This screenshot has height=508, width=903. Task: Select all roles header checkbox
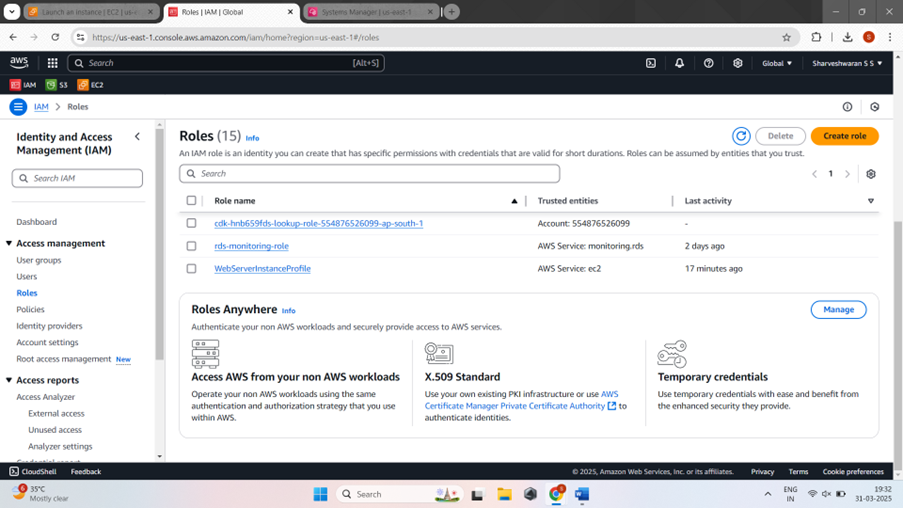pos(191,200)
